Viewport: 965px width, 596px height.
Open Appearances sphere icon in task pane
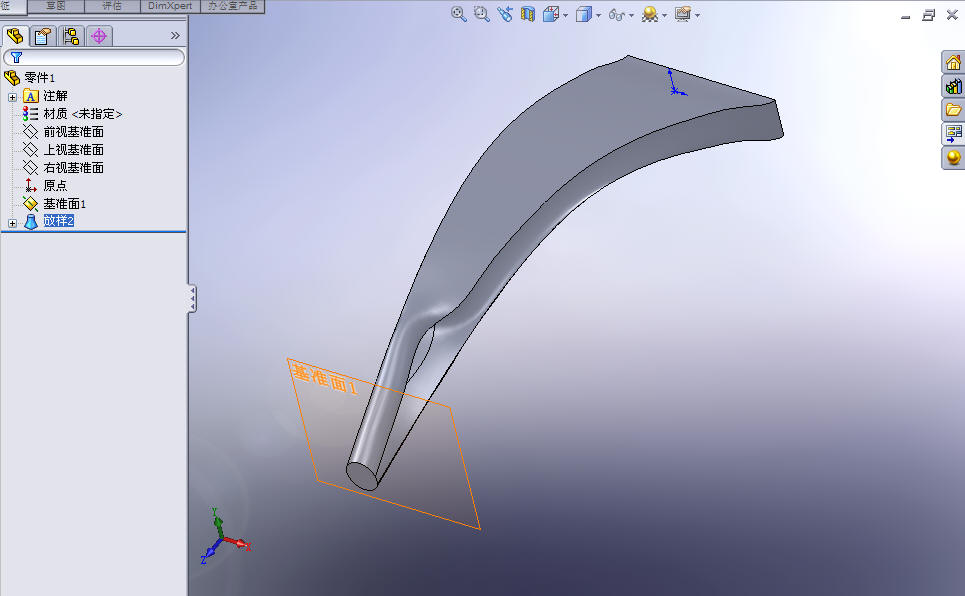click(953, 157)
